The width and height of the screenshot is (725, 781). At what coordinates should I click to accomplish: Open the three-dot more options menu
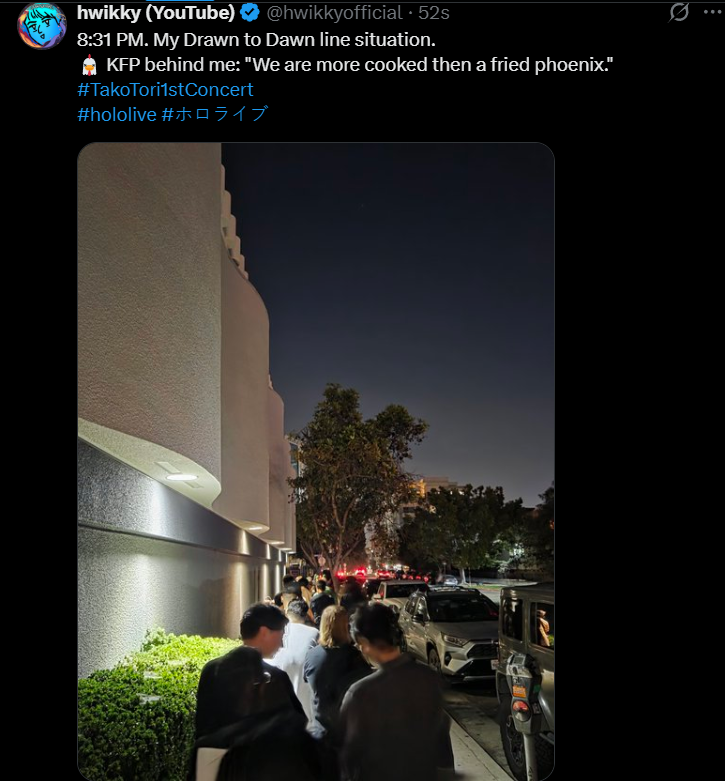click(714, 12)
